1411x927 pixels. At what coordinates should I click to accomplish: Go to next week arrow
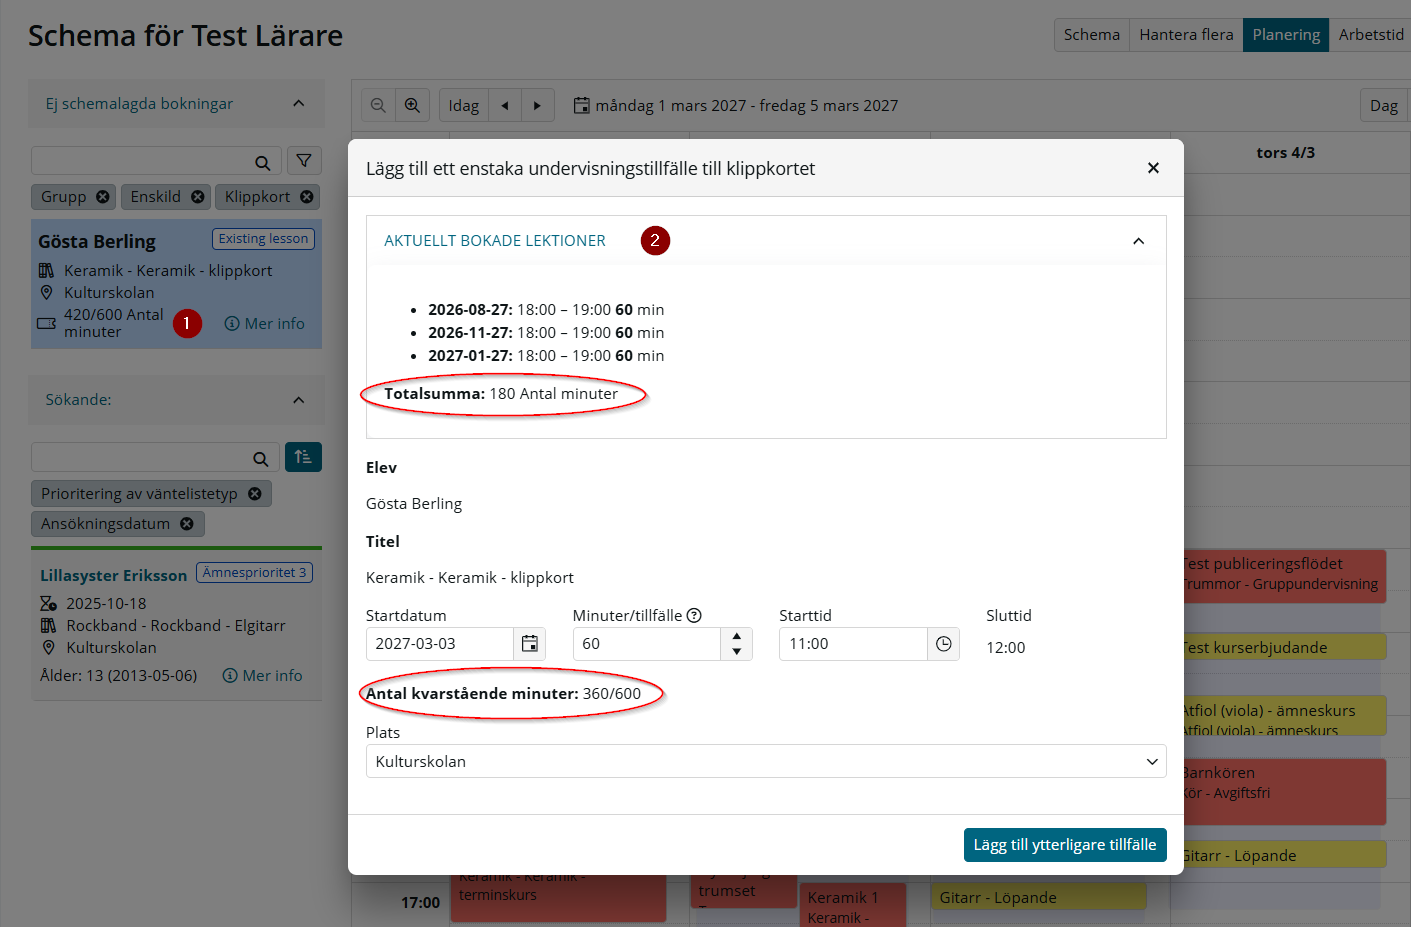click(538, 105)
